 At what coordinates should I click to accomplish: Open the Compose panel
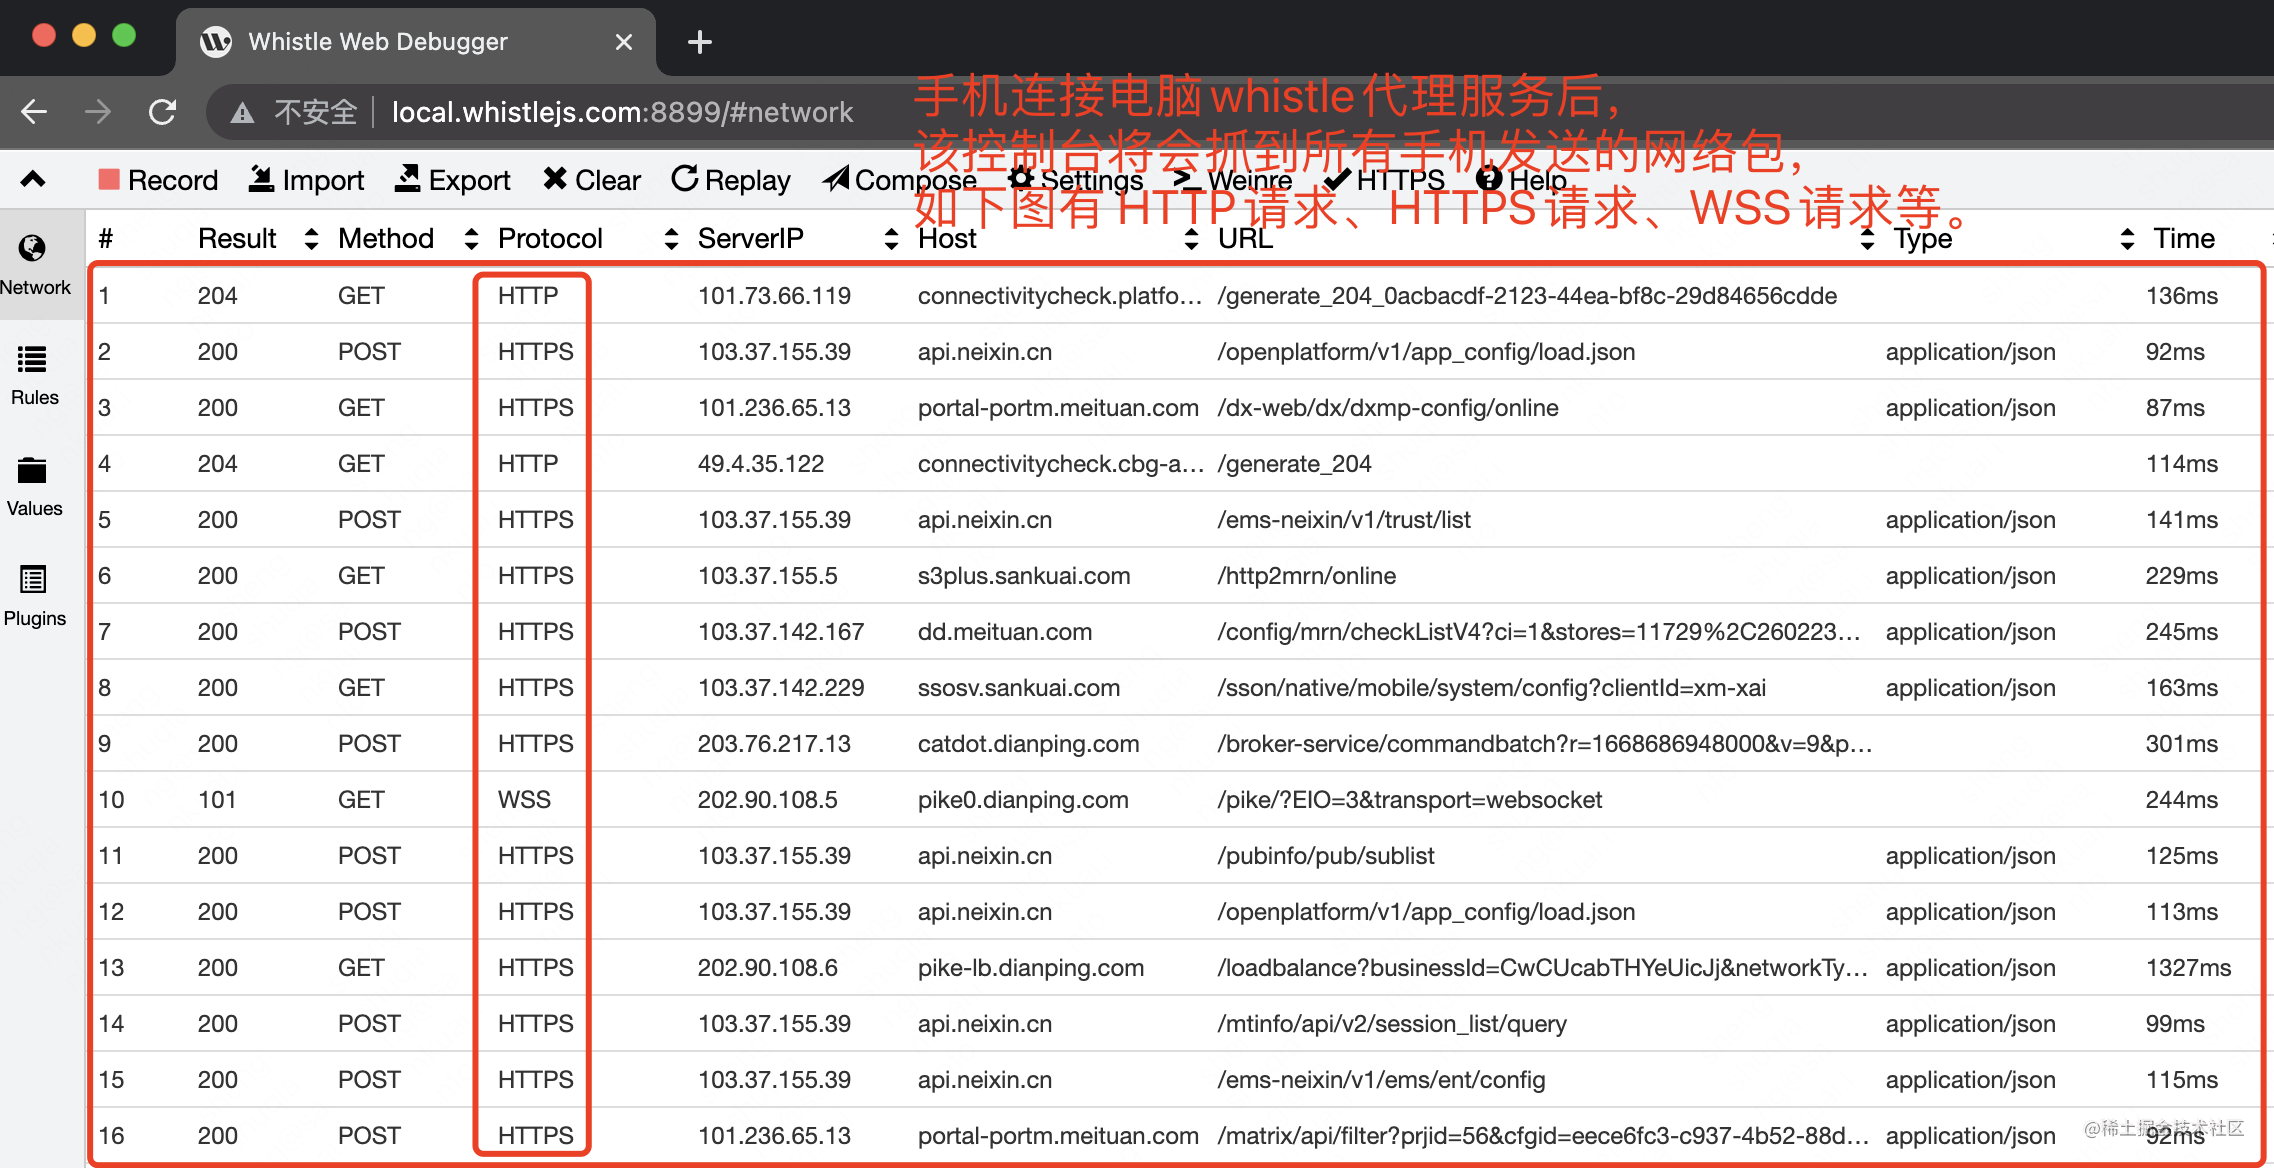900,180
